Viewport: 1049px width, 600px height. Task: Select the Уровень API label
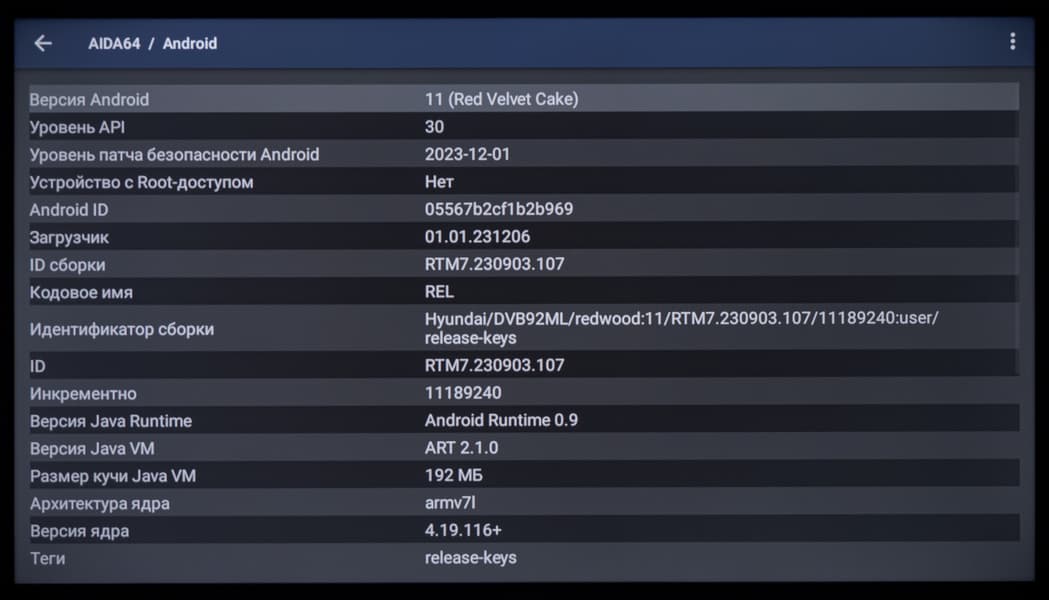pos(77,127)
